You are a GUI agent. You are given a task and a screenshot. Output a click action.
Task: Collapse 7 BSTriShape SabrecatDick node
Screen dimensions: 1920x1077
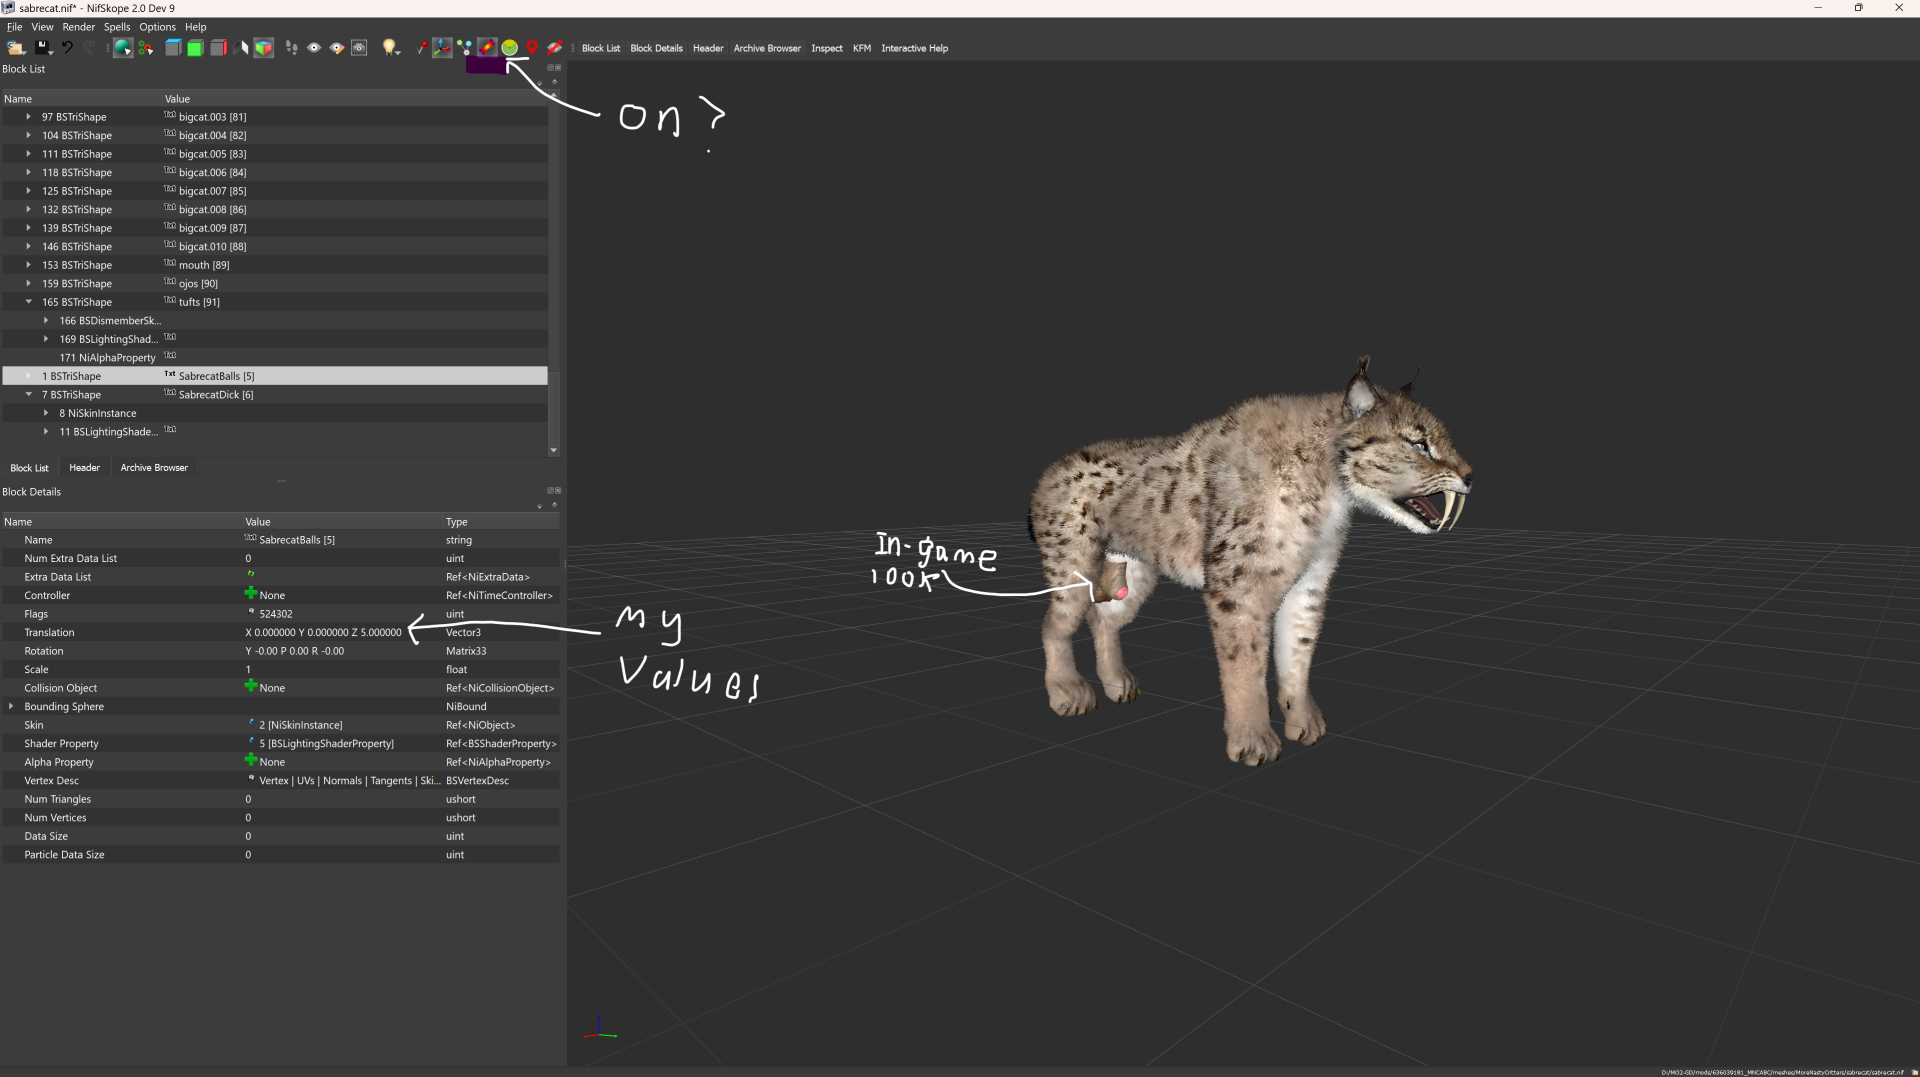[29, 395]
